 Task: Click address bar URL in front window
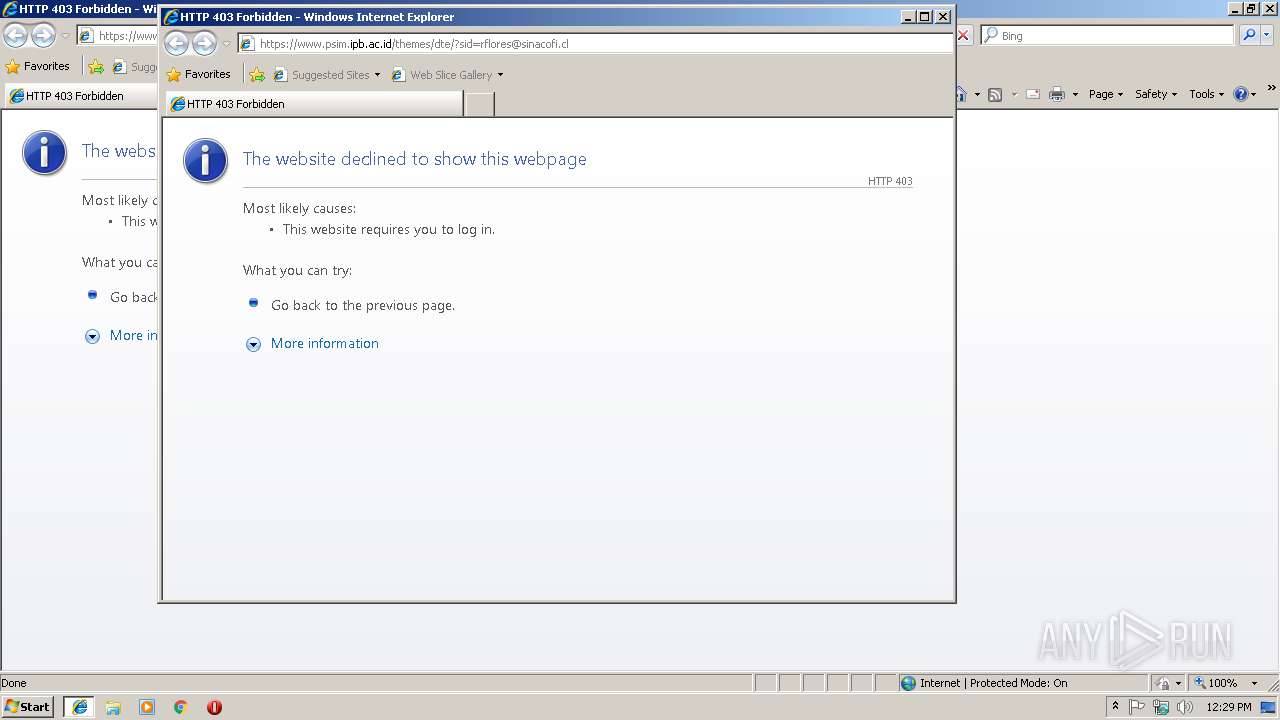click(x=414, y=44)
